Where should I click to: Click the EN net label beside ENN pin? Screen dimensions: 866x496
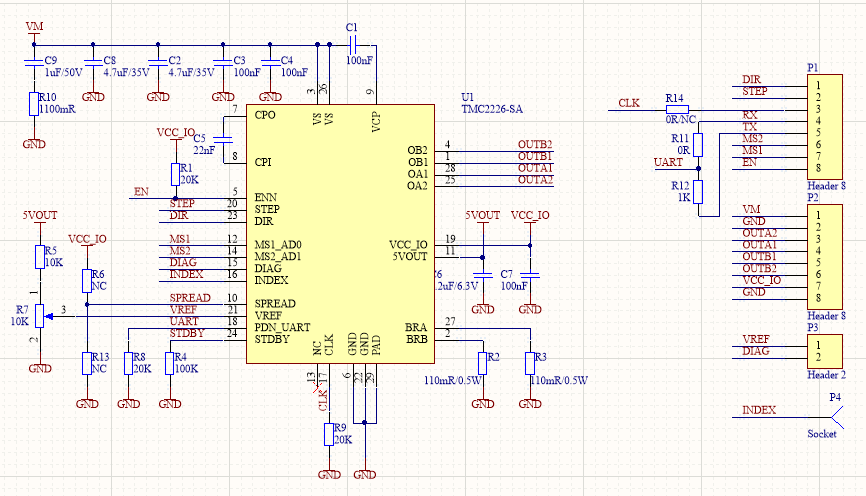pos(141,192)
